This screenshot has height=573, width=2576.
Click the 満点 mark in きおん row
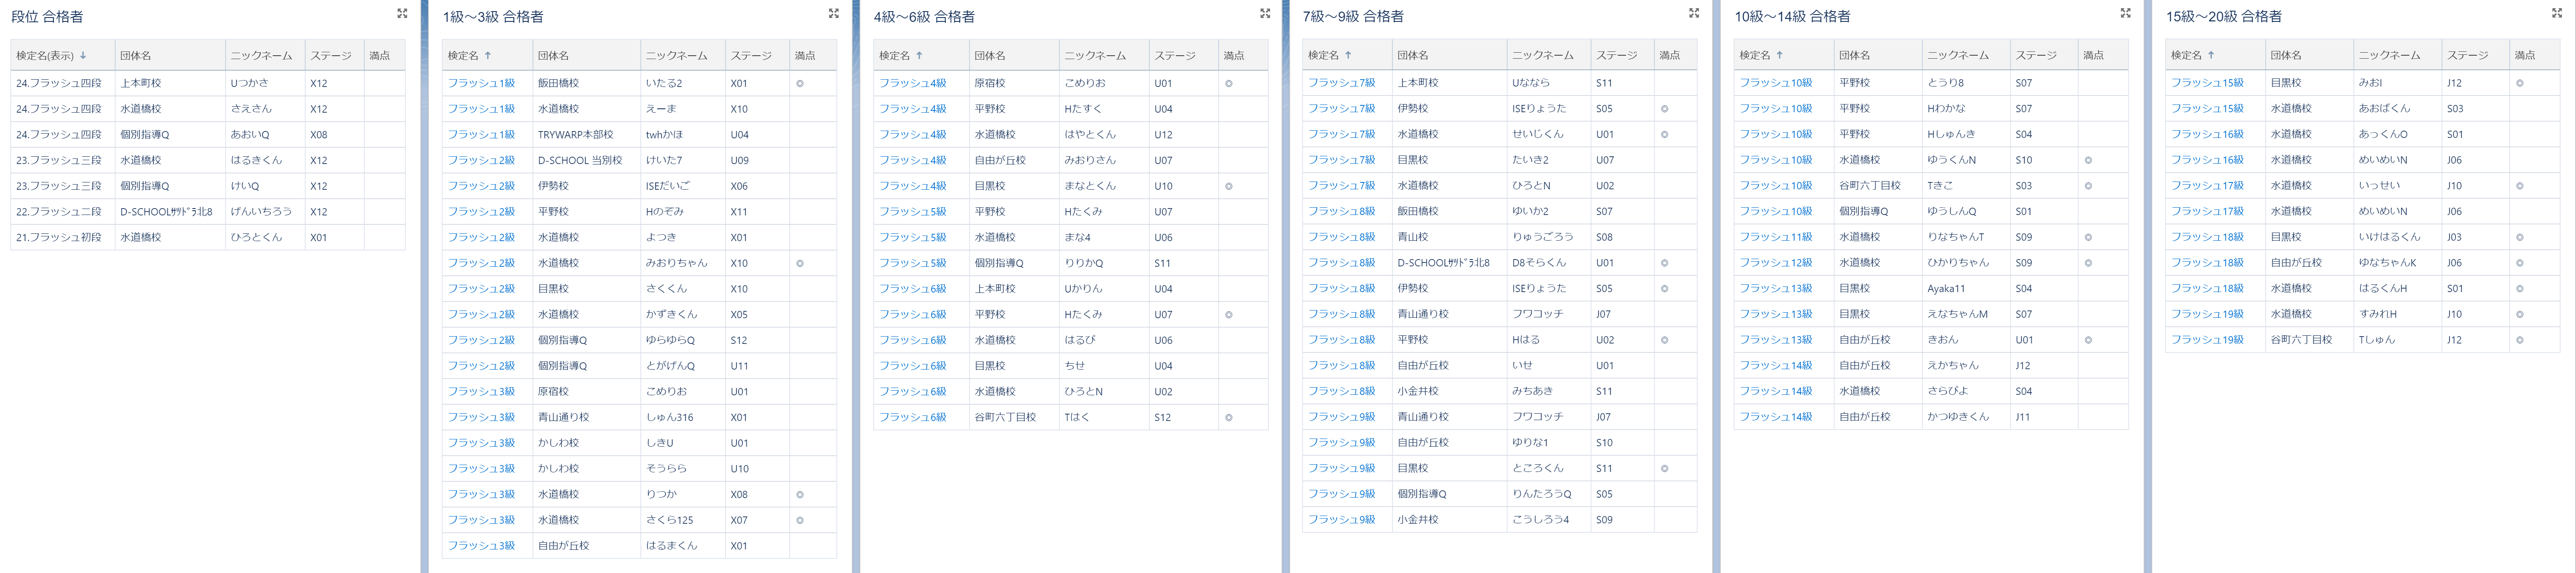(x=2088, y=340)
